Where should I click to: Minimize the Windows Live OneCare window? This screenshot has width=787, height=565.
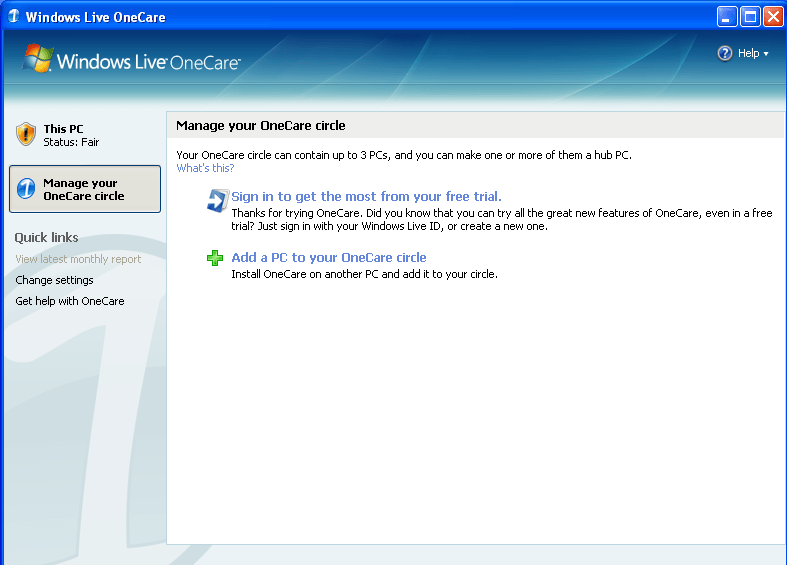726,17
